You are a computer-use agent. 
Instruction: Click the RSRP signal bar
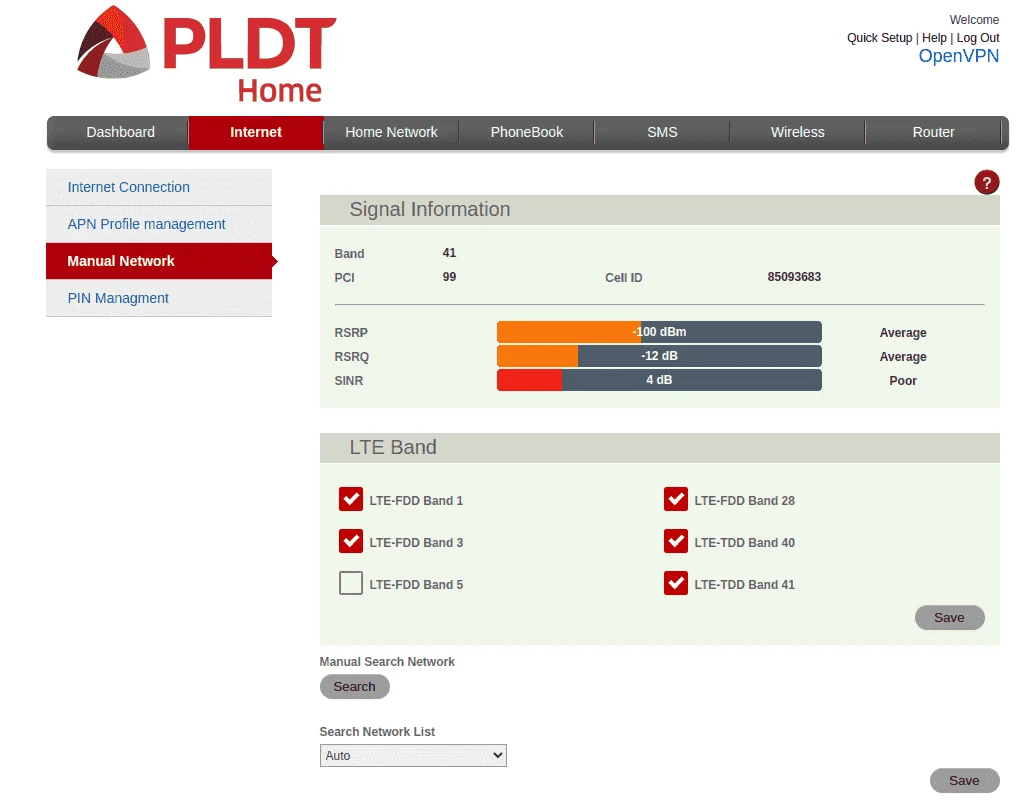(x=659, y=332)
